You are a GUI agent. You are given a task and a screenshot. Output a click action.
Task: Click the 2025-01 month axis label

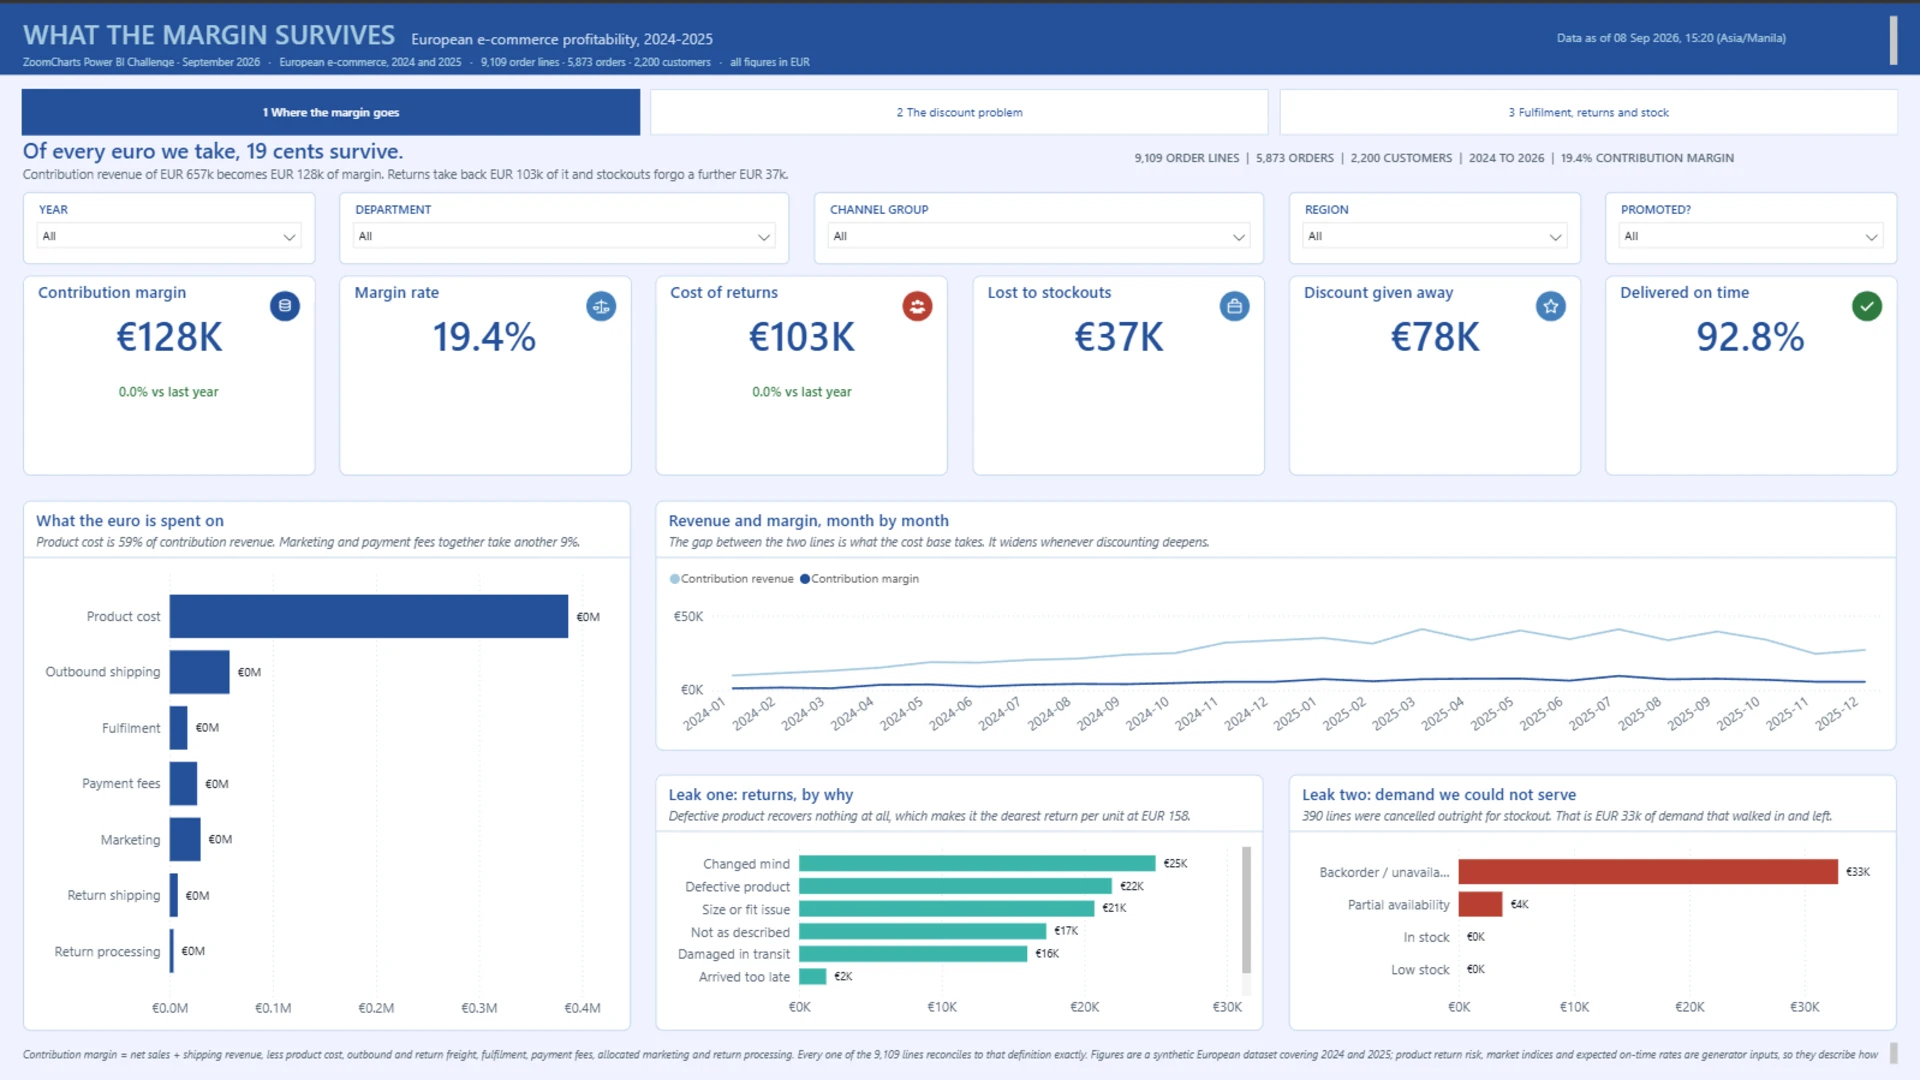(x=1295, y=714)
